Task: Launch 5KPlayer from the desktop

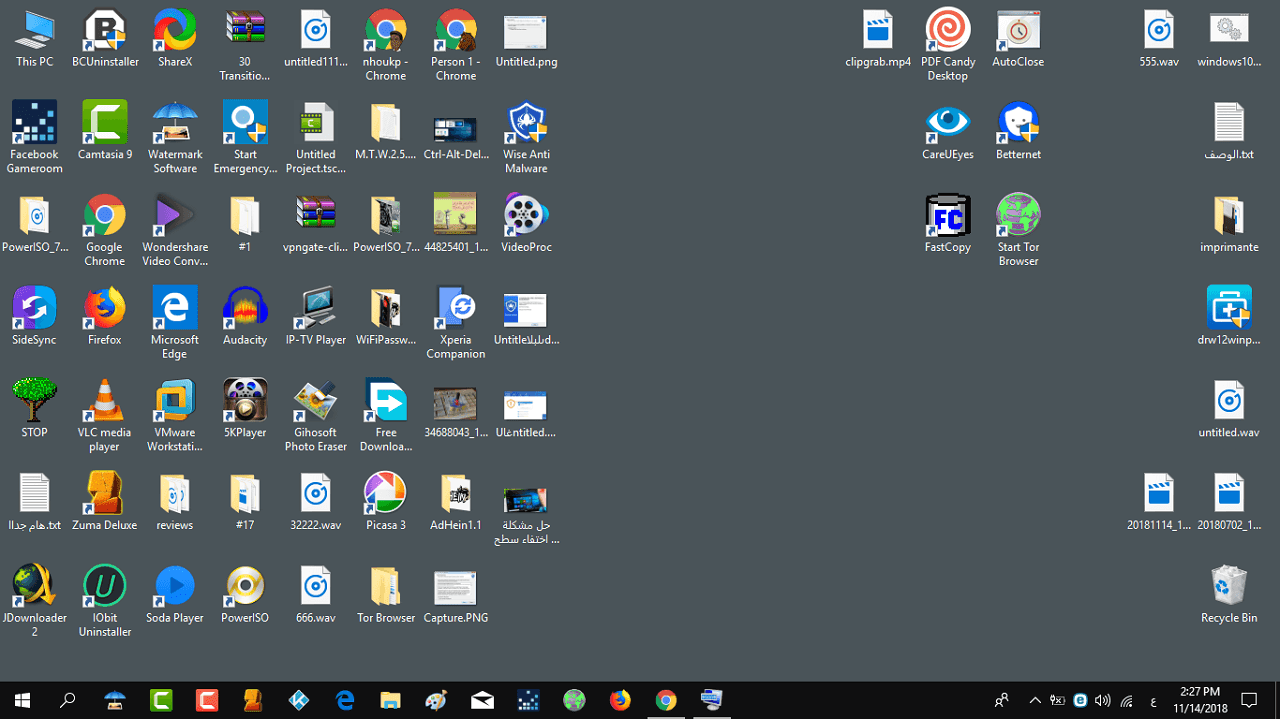Action: click(245, 410)
